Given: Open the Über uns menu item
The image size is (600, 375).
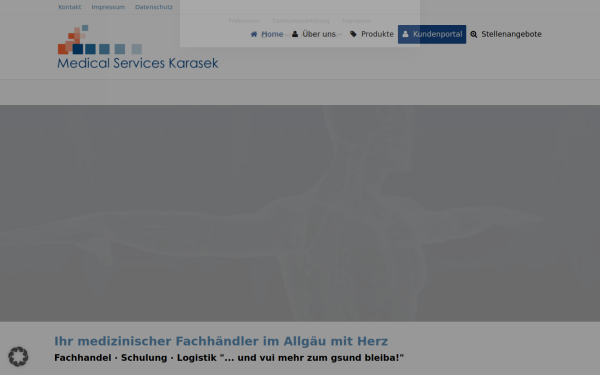Looking at the screenshot, I should tap(316, 34).
